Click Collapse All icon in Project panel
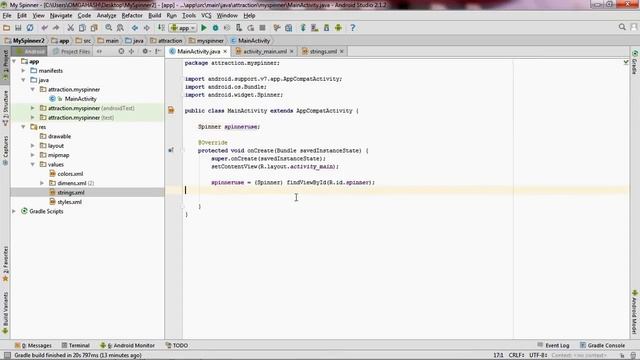Screen dimensions: 640x360 coord(131,51)
